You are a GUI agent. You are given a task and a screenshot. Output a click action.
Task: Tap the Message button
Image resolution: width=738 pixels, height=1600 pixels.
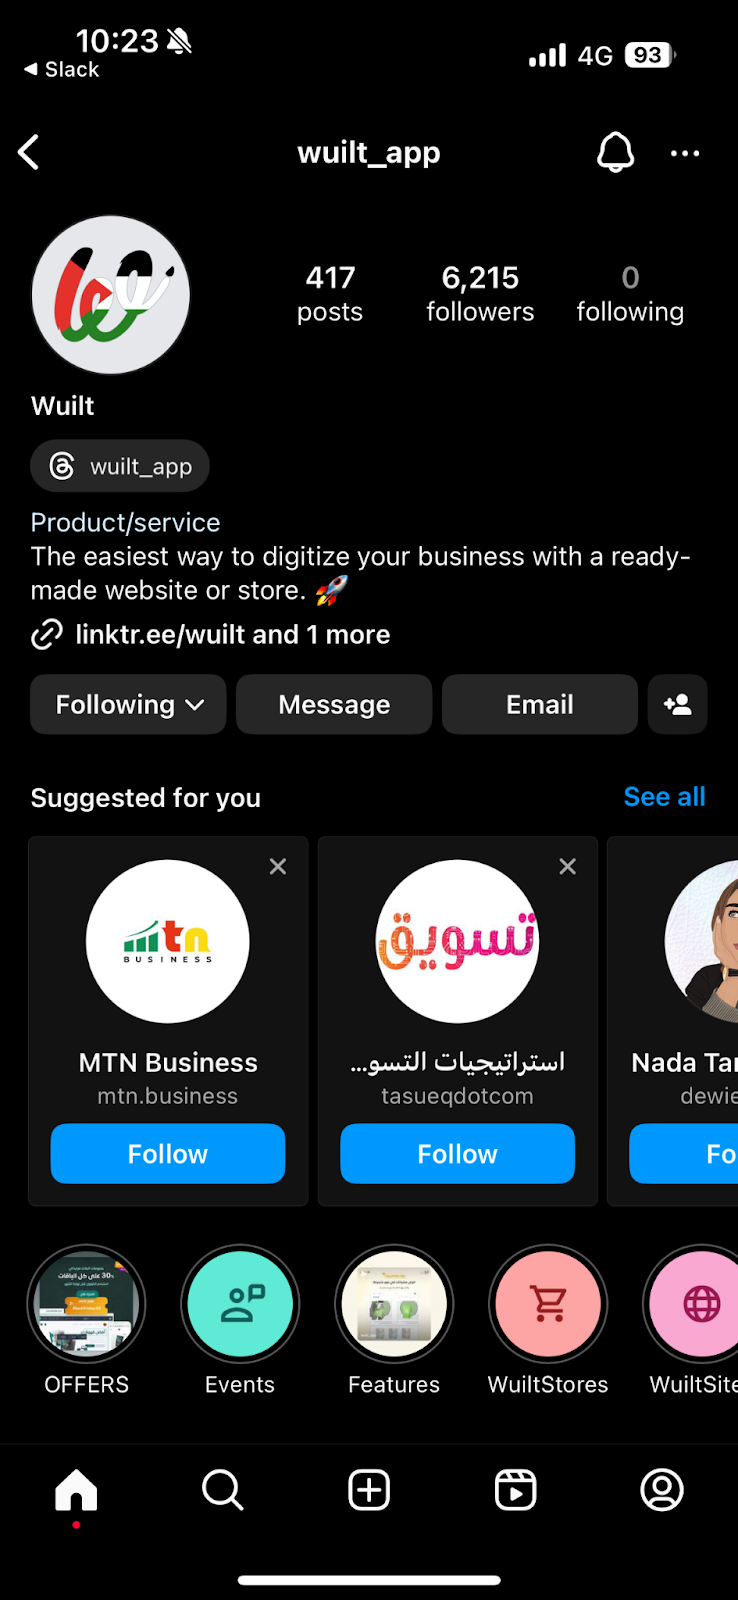[x=334, y=704]
